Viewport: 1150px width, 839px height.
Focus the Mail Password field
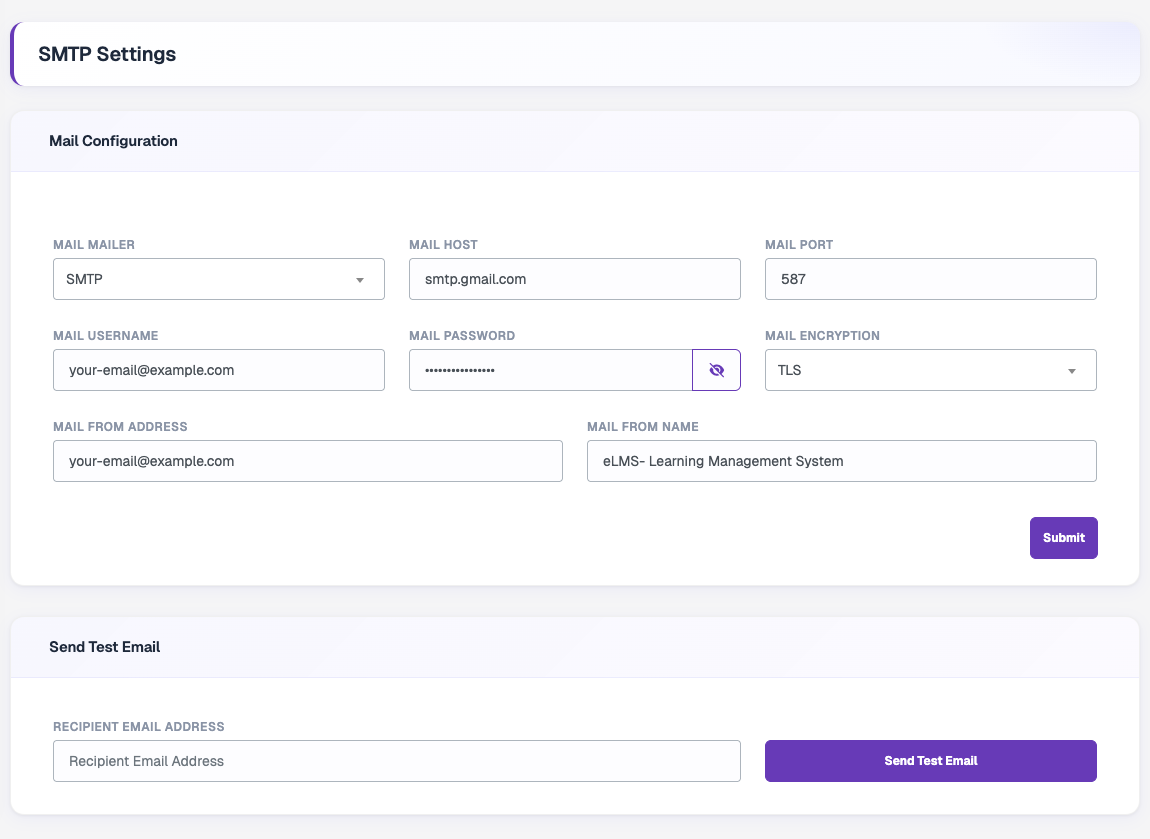click(x=551, y=370)
